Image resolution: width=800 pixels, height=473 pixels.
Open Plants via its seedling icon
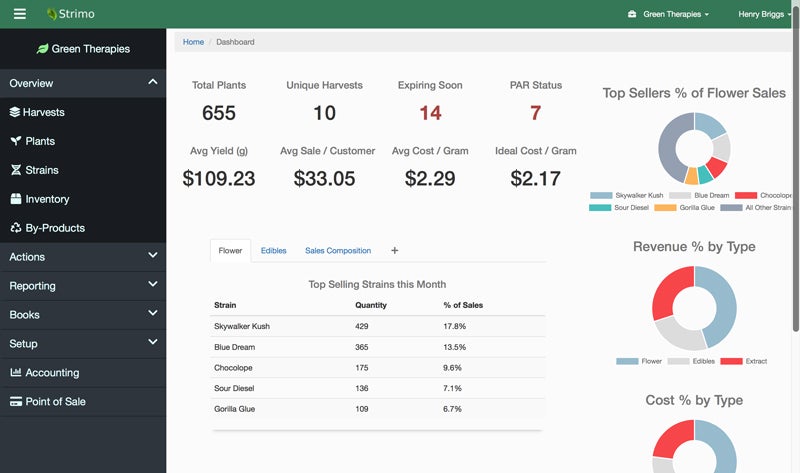[15, 141]
